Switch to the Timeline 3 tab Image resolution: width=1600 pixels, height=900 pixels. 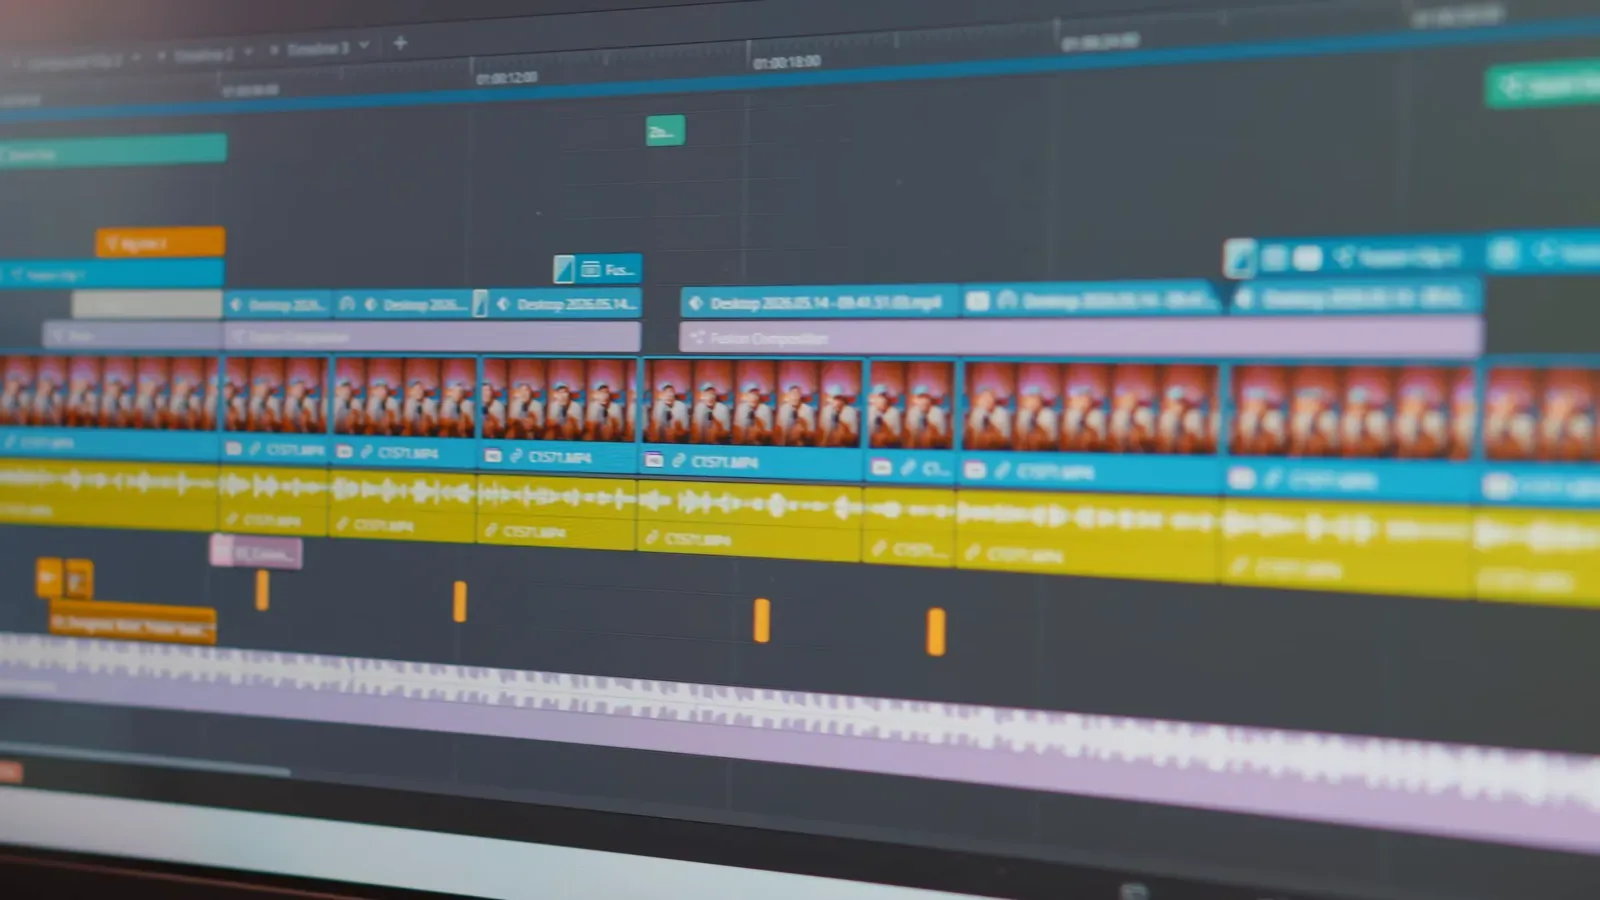[x=318, y=48]
